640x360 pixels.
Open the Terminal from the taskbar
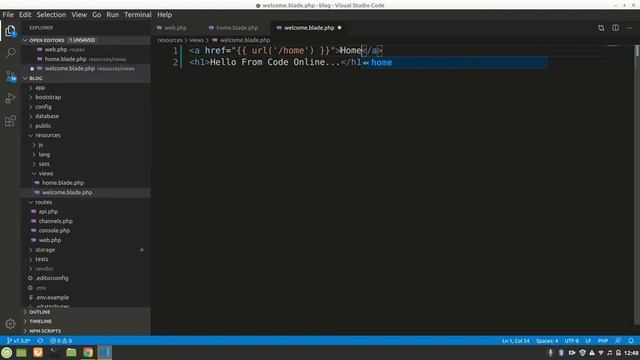54,352
